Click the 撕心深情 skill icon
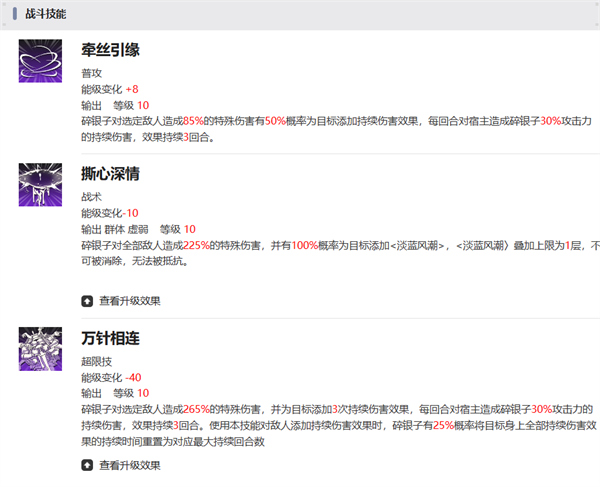The height and width of the screenshot is (487, 600). coord(41,185)
